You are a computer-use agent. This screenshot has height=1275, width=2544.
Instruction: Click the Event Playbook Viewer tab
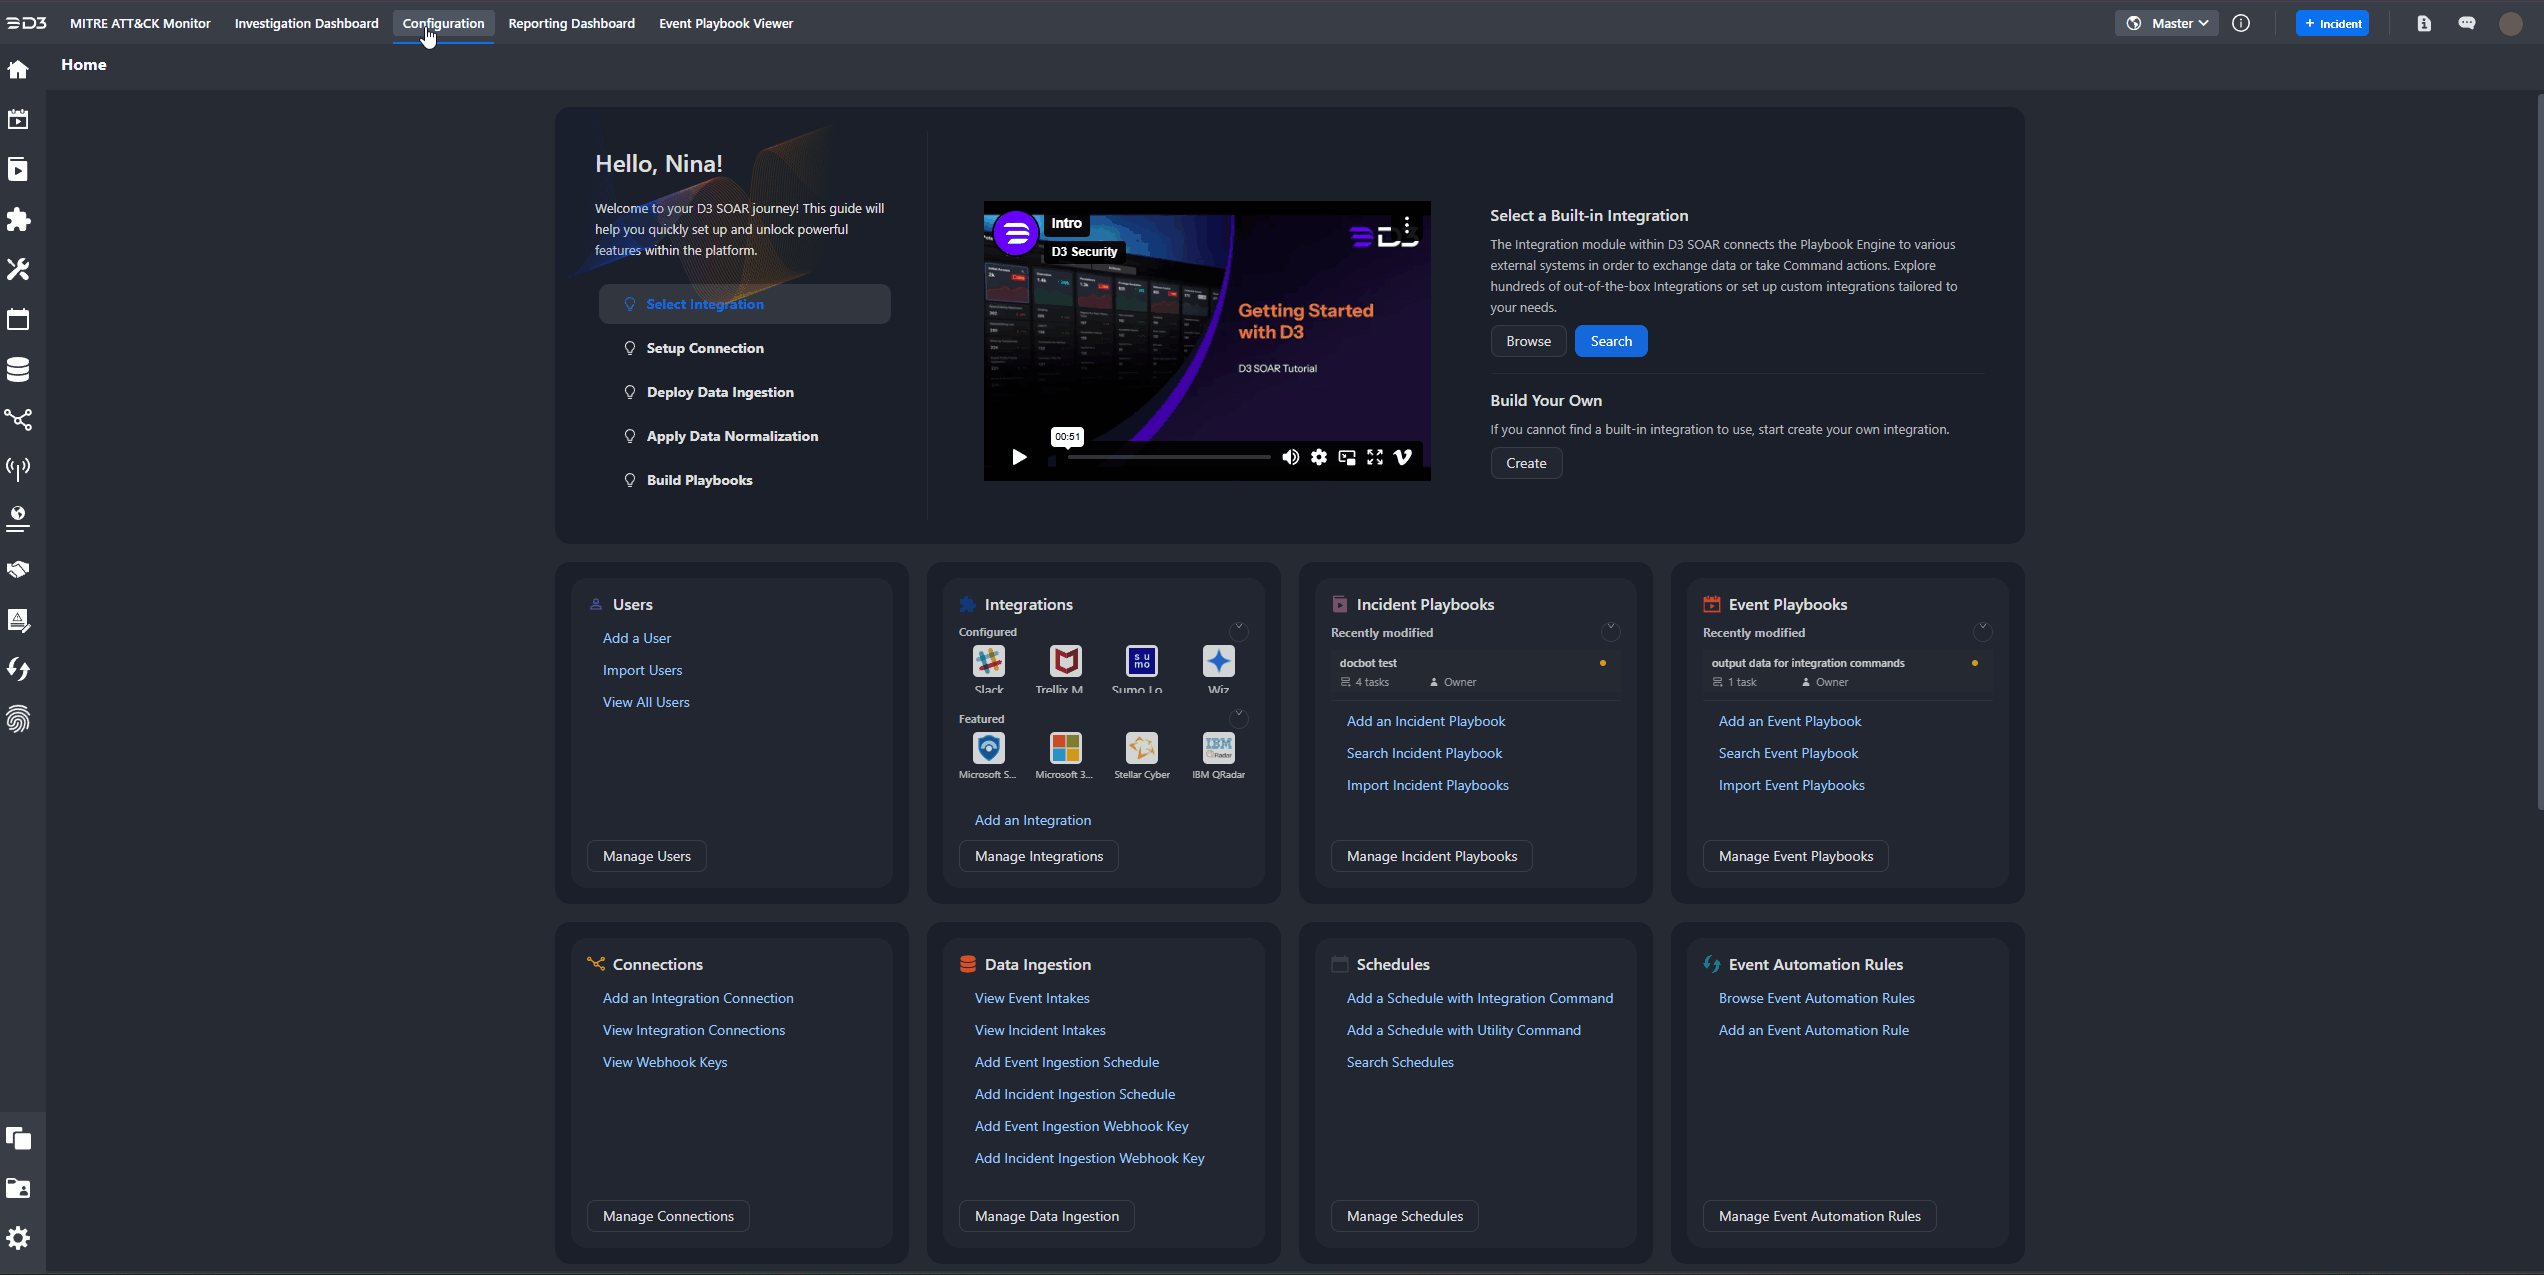pyautogui.click(x=725, y=23)
